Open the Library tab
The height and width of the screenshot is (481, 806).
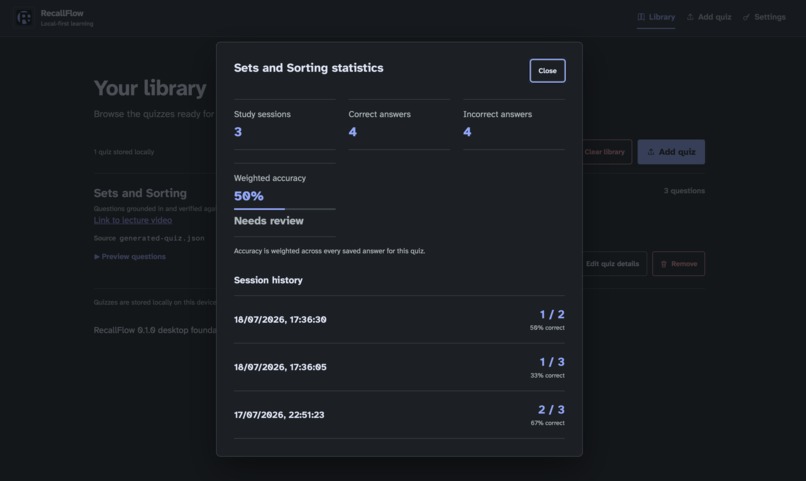(x=656, y=17)
